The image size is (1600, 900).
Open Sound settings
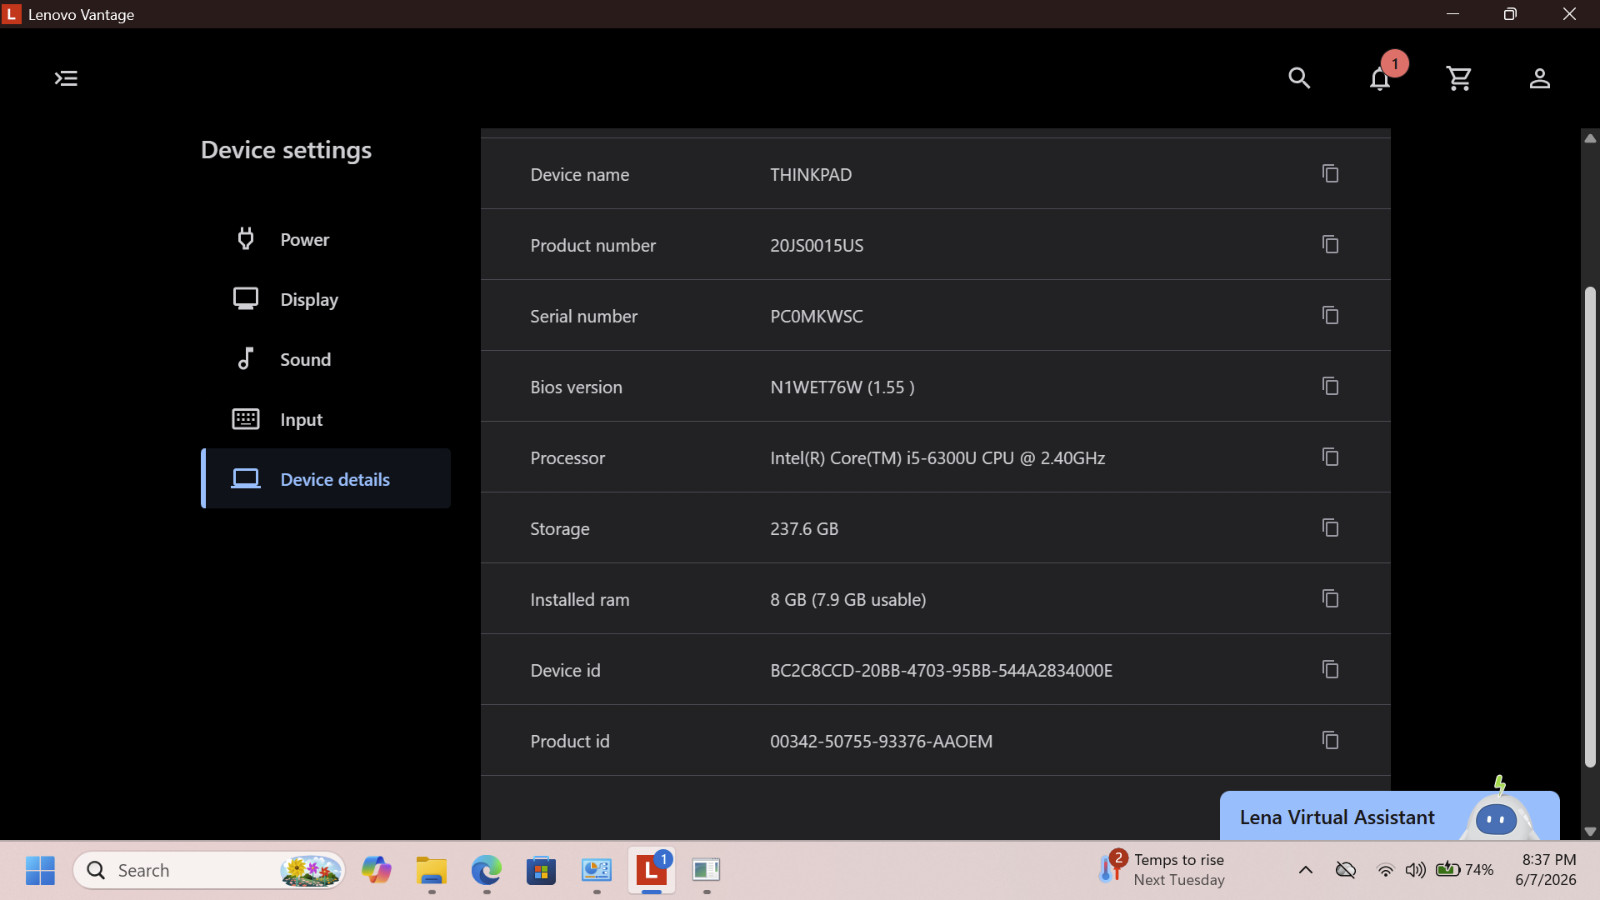326,359
